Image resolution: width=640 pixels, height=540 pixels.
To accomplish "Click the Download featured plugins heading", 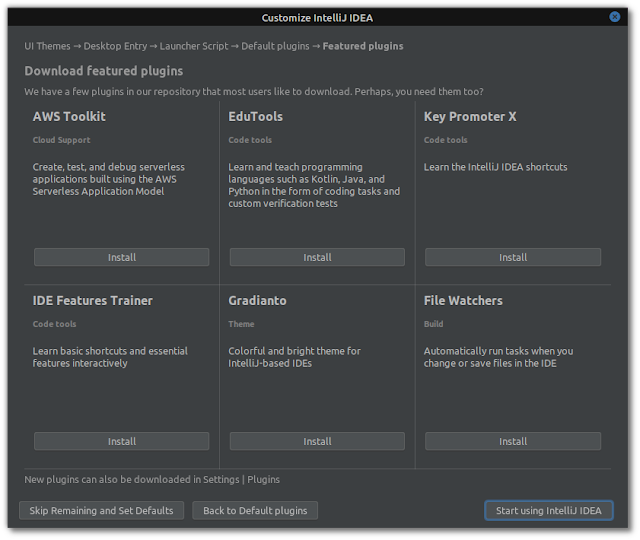I will (104, 71).
